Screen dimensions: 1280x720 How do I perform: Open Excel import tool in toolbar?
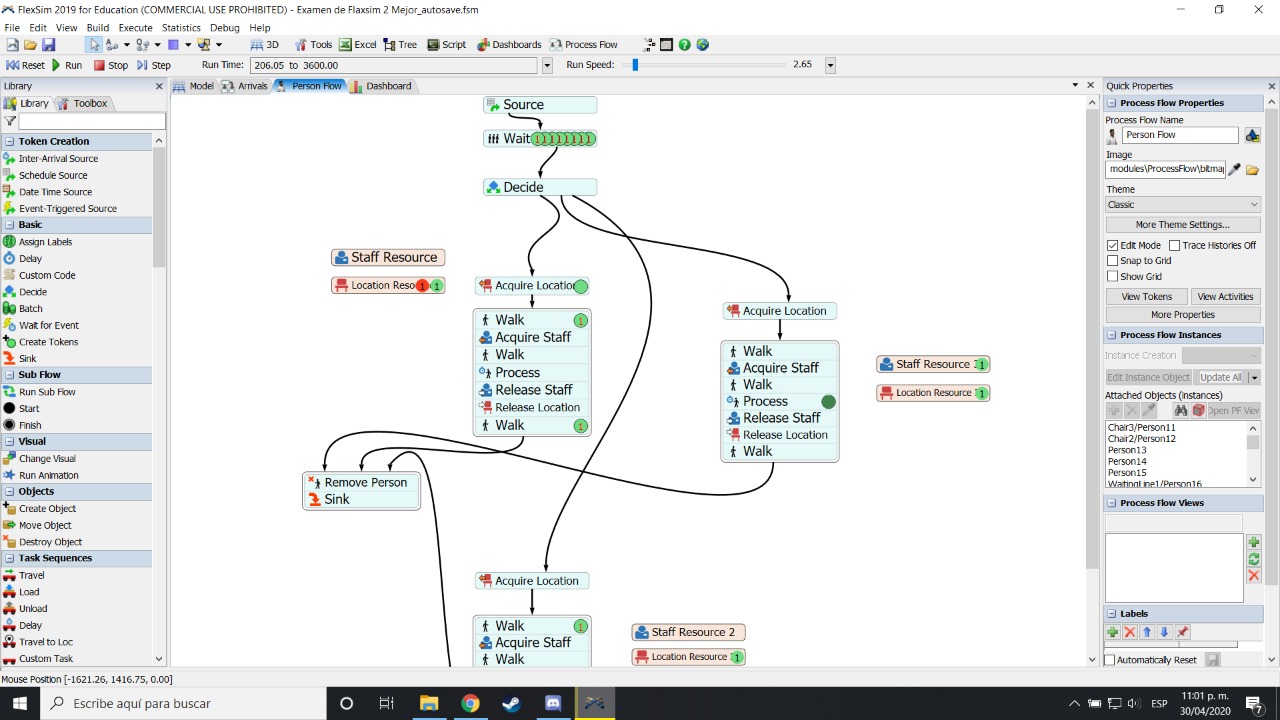click(358, 45)
